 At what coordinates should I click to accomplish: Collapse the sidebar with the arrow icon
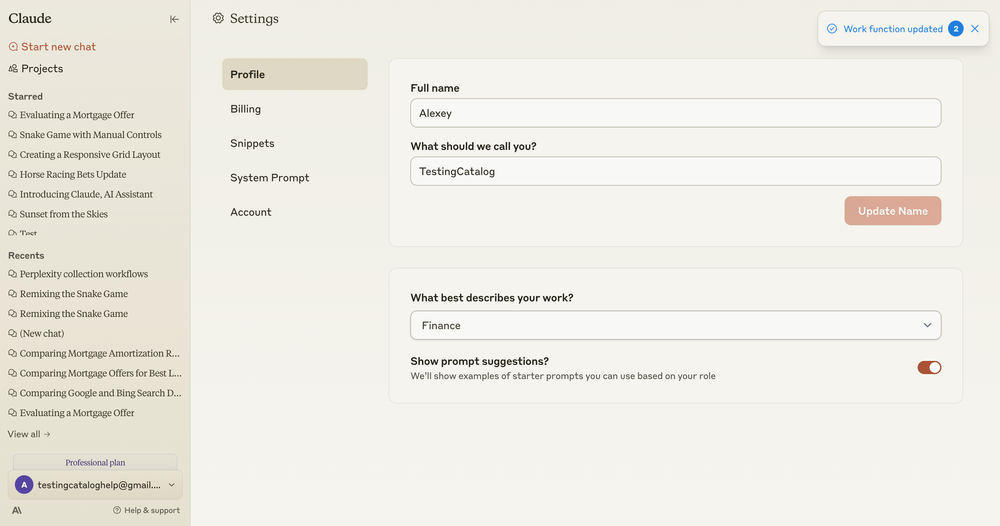(174, 19)
